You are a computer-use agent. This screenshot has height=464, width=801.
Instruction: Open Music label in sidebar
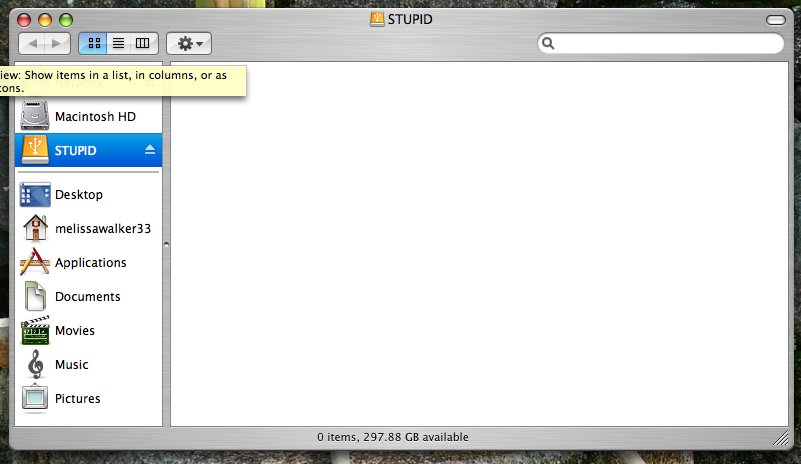click(72, 365)
